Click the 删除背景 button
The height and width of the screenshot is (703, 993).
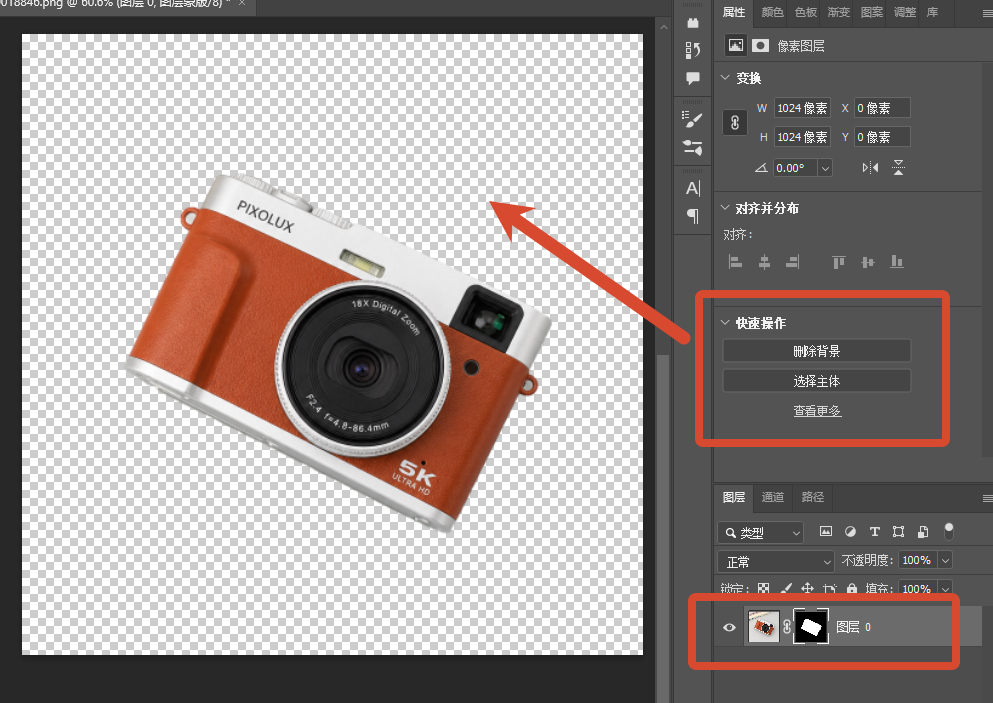[816, 351]
